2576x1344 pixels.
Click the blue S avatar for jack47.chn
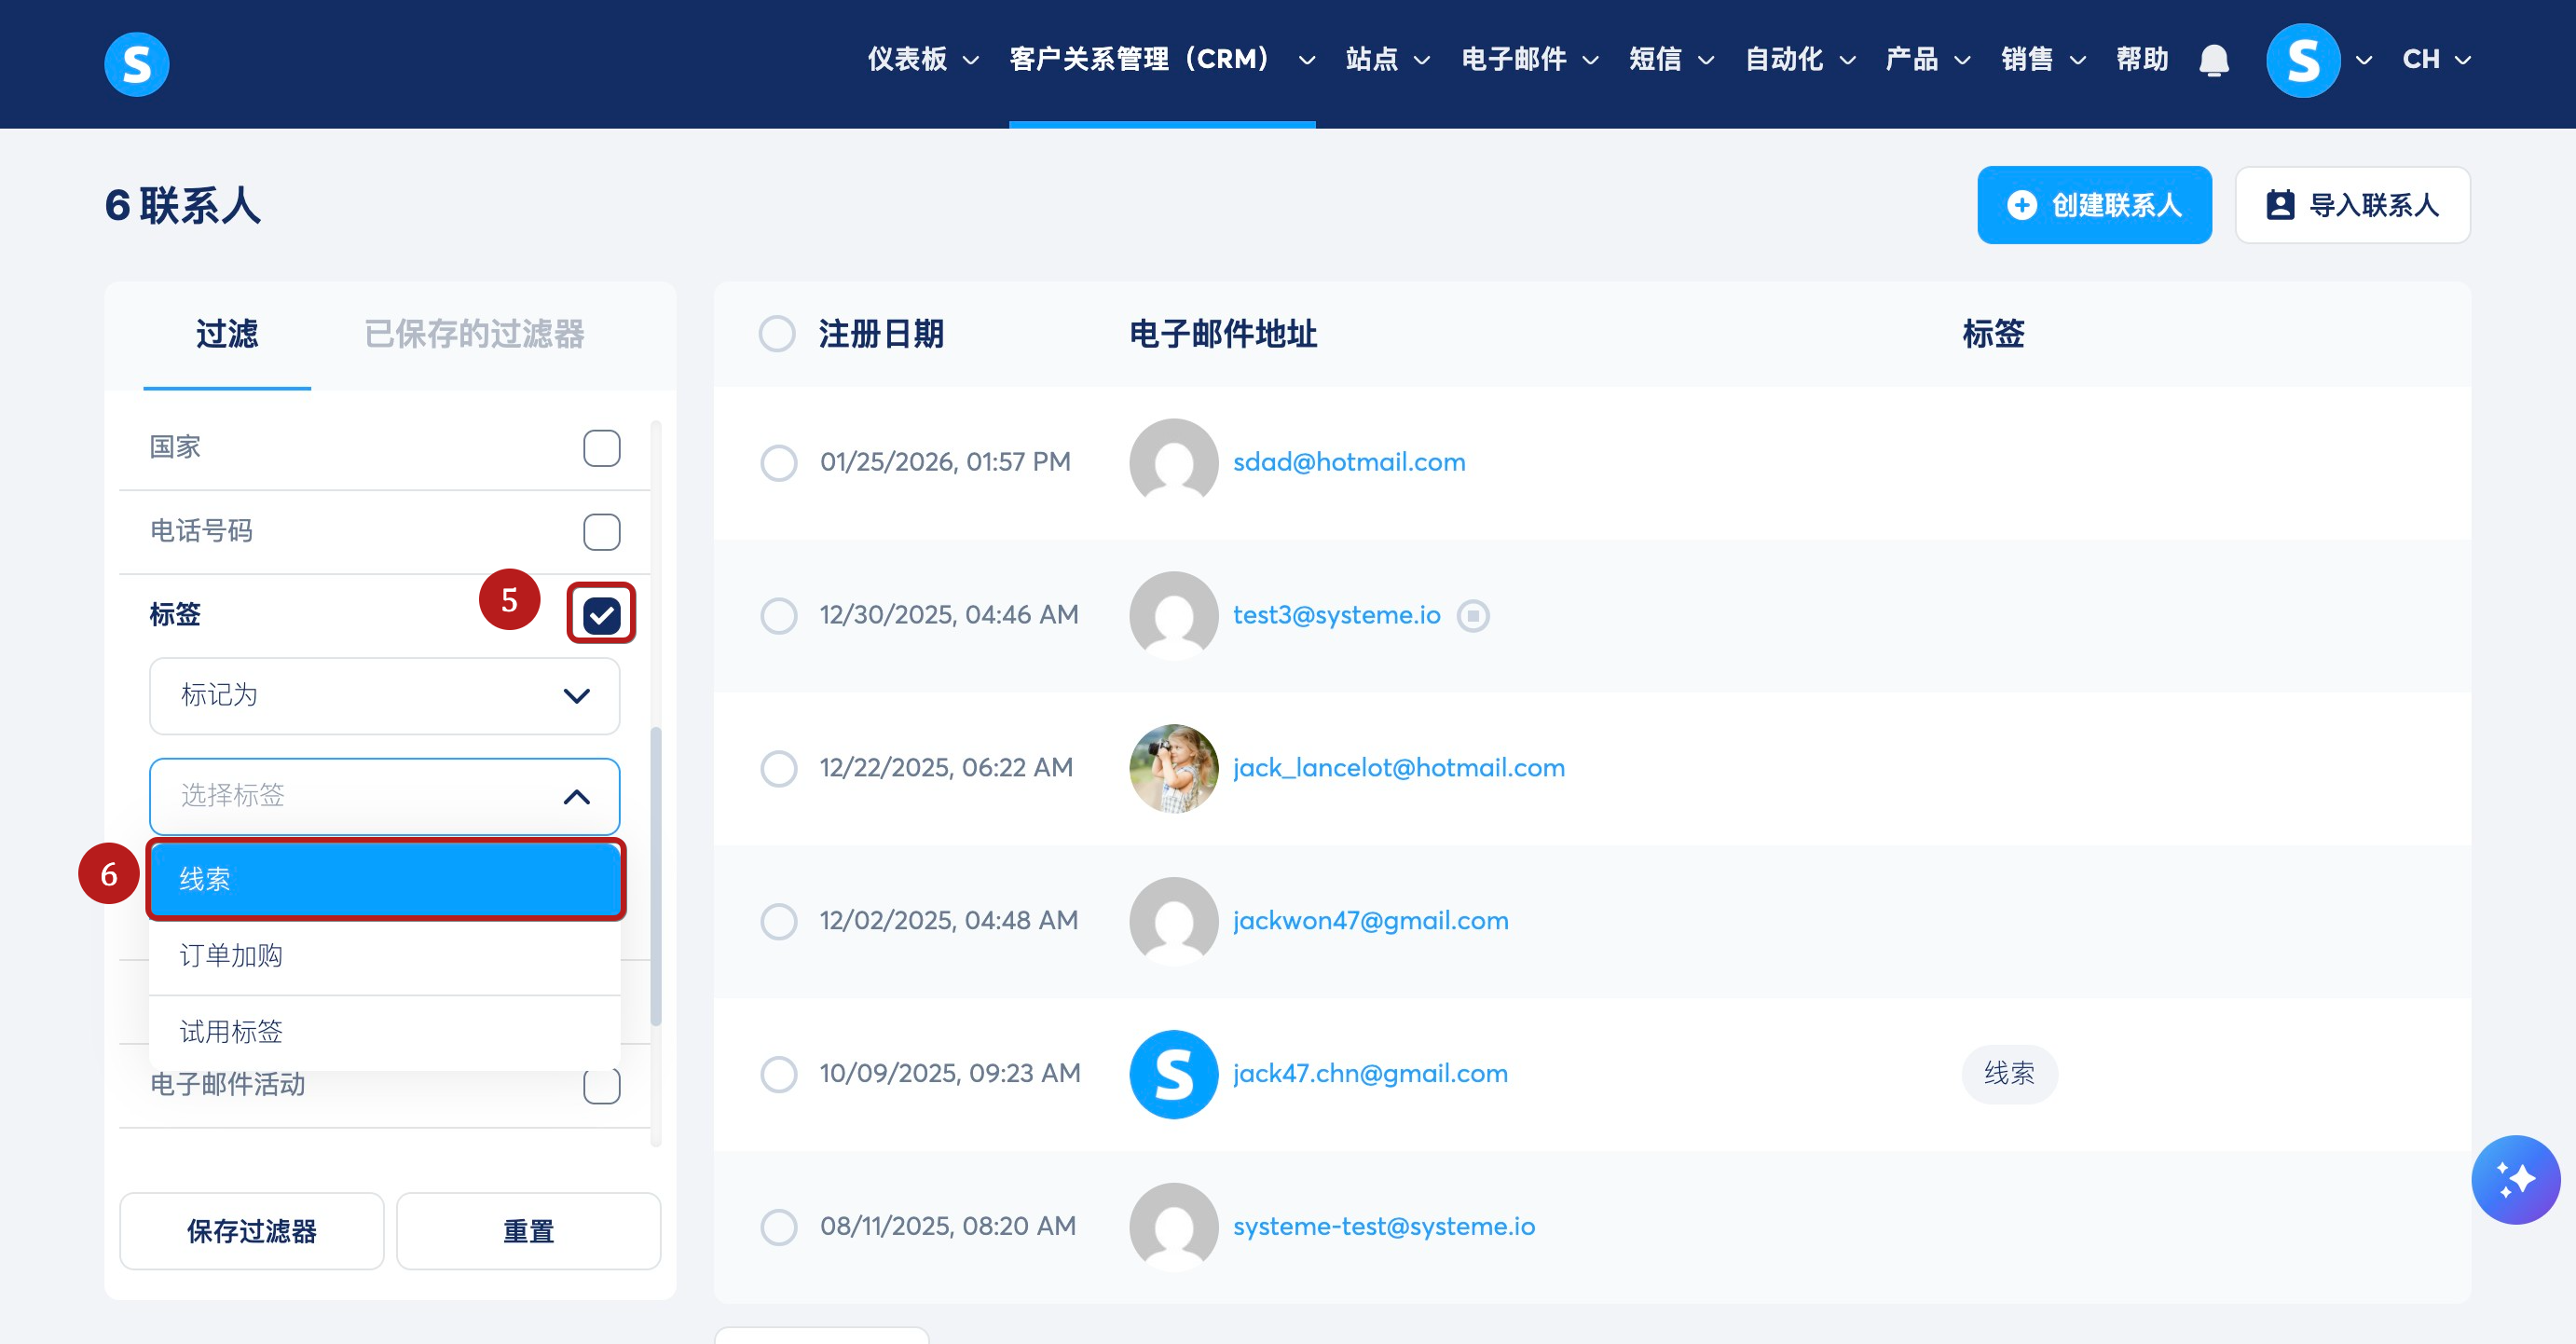(x=1173, y=1074)
